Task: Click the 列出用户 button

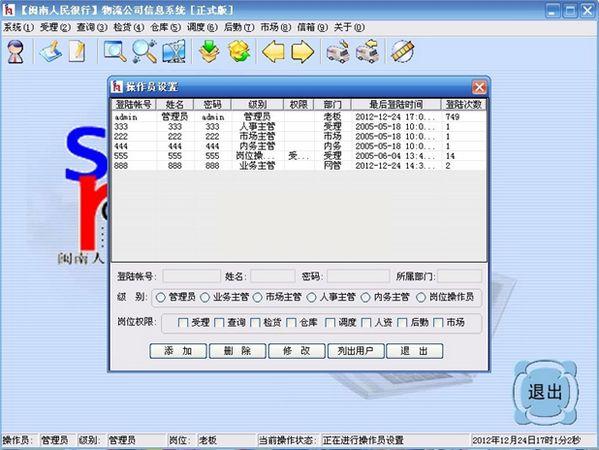Action: click(356, 351)
